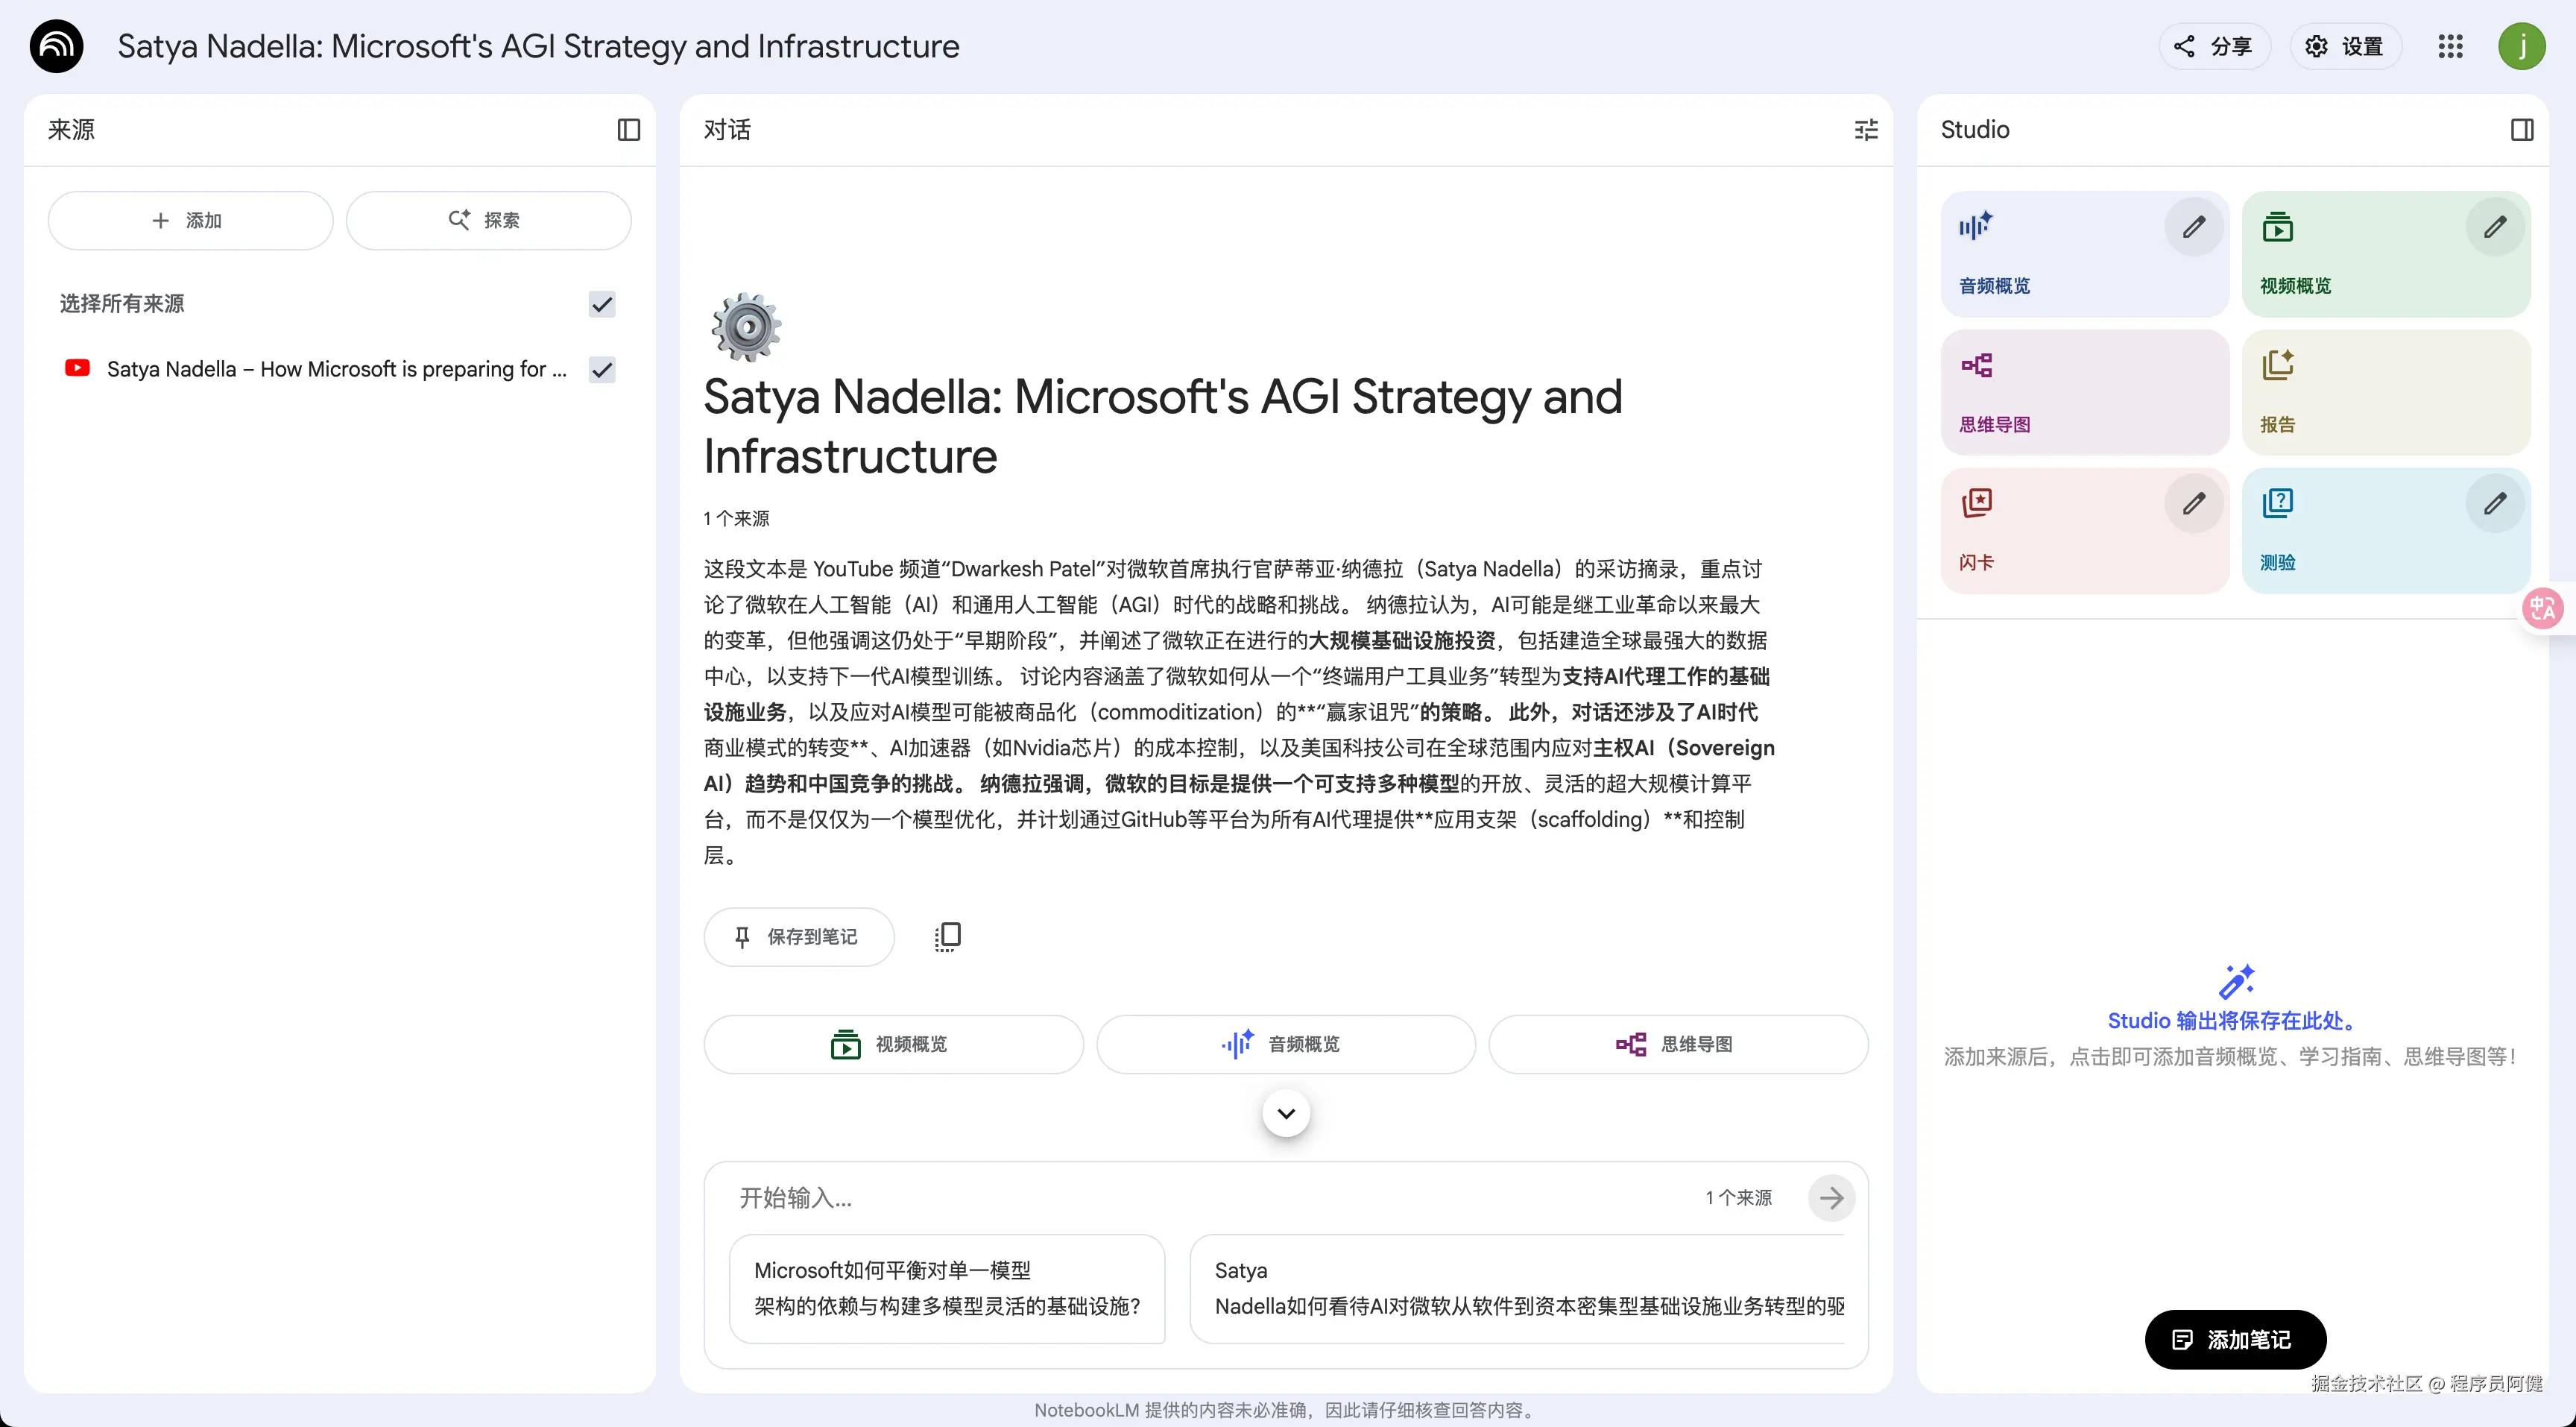Open chat configuration sliders icon
Image resolution: width=2576 pixels, height=1427 pixels.
[x=1866, y=130]
